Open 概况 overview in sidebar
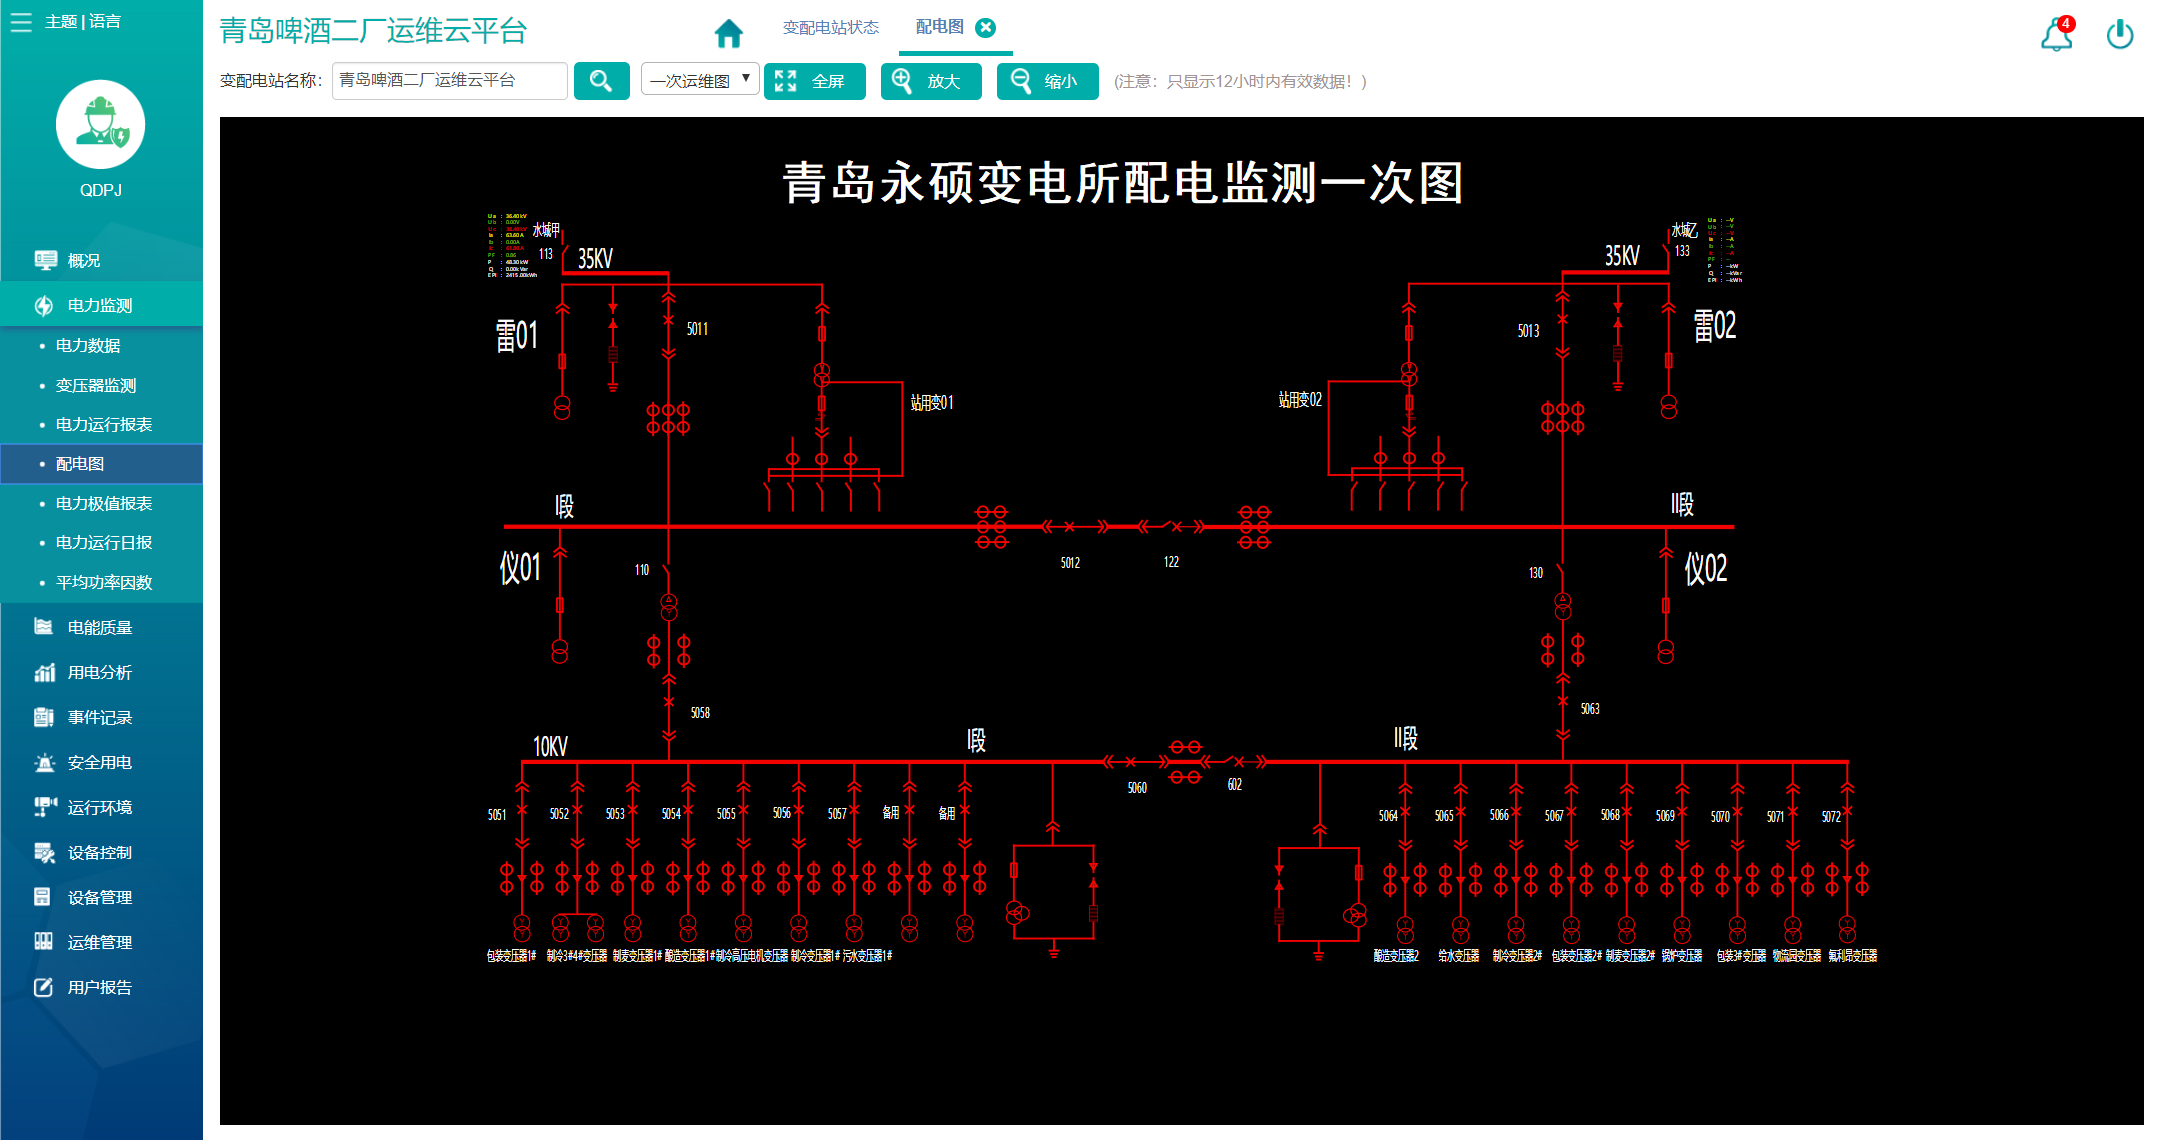Viewport: 2160px width, 1140px height. [x=84, y=260]
